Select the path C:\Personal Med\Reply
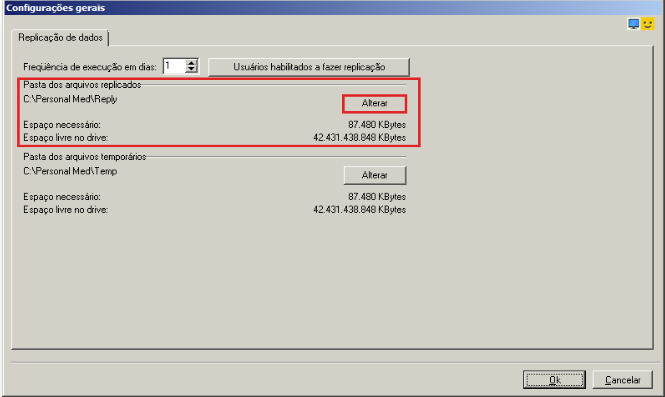The height and width of the screenshot is (397, 665). coord(70,99)
